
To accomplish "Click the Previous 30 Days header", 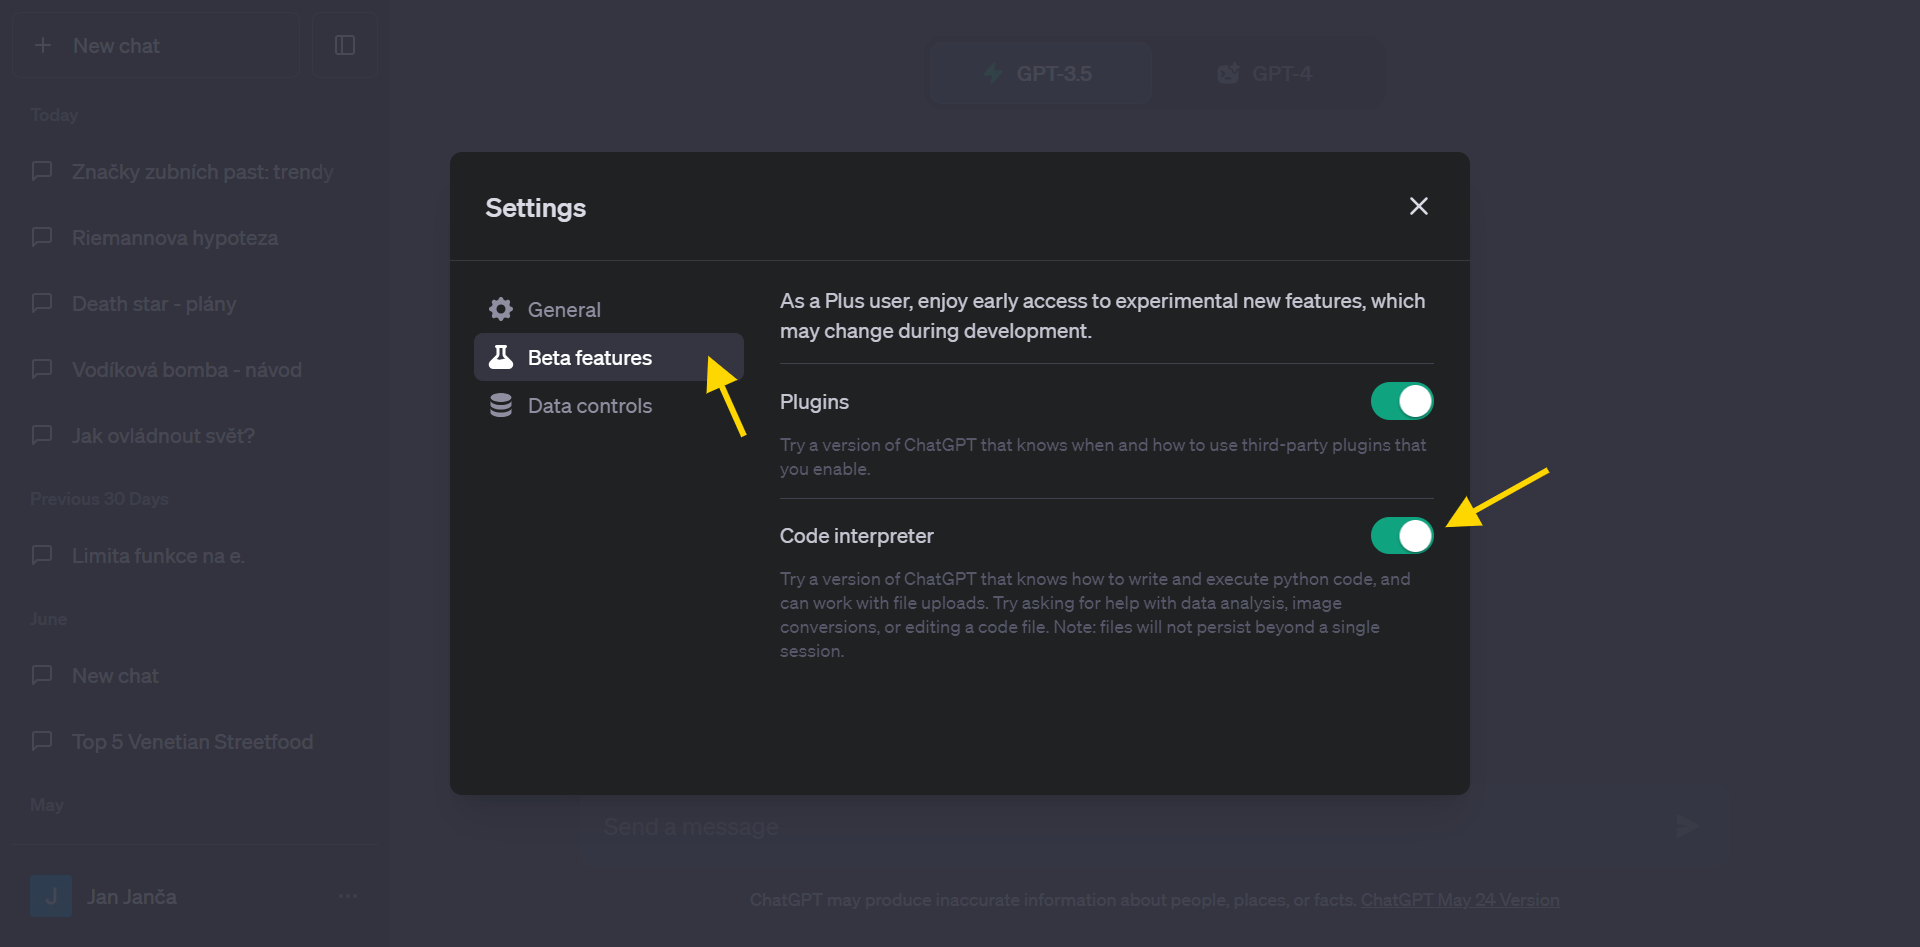I will (99, 499).
